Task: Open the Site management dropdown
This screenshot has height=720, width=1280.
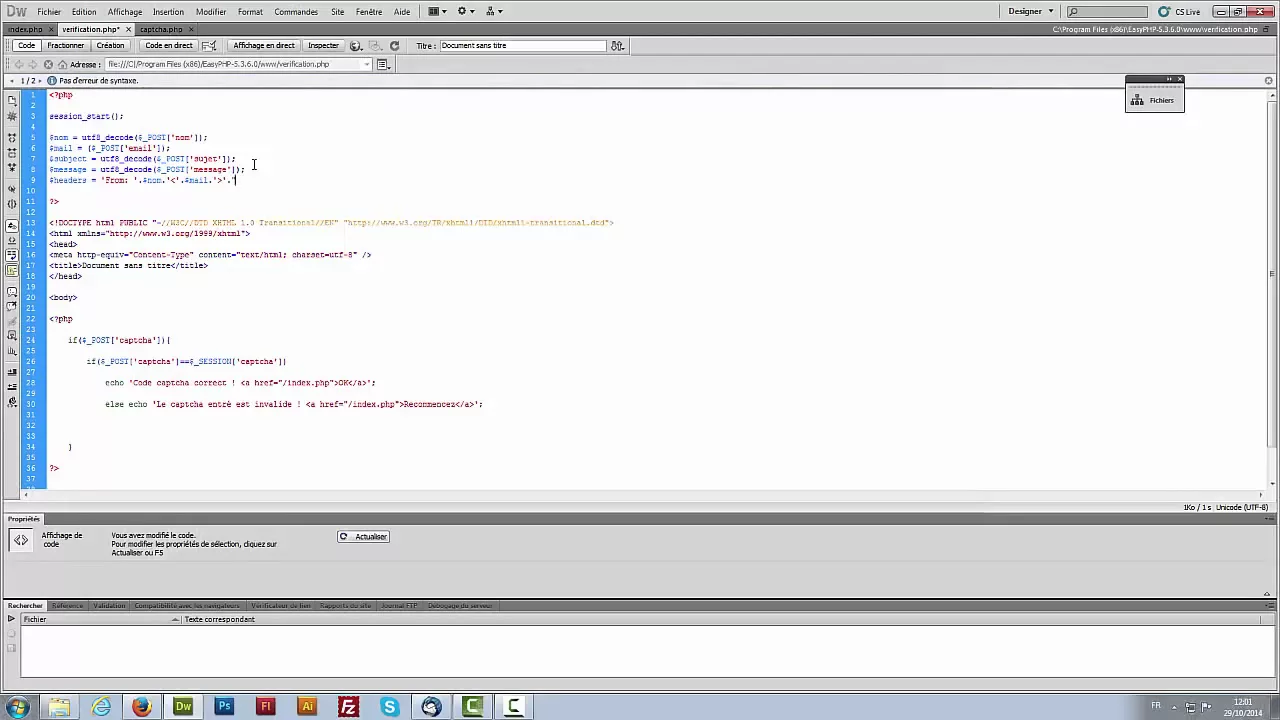Action: click(494, 12)
